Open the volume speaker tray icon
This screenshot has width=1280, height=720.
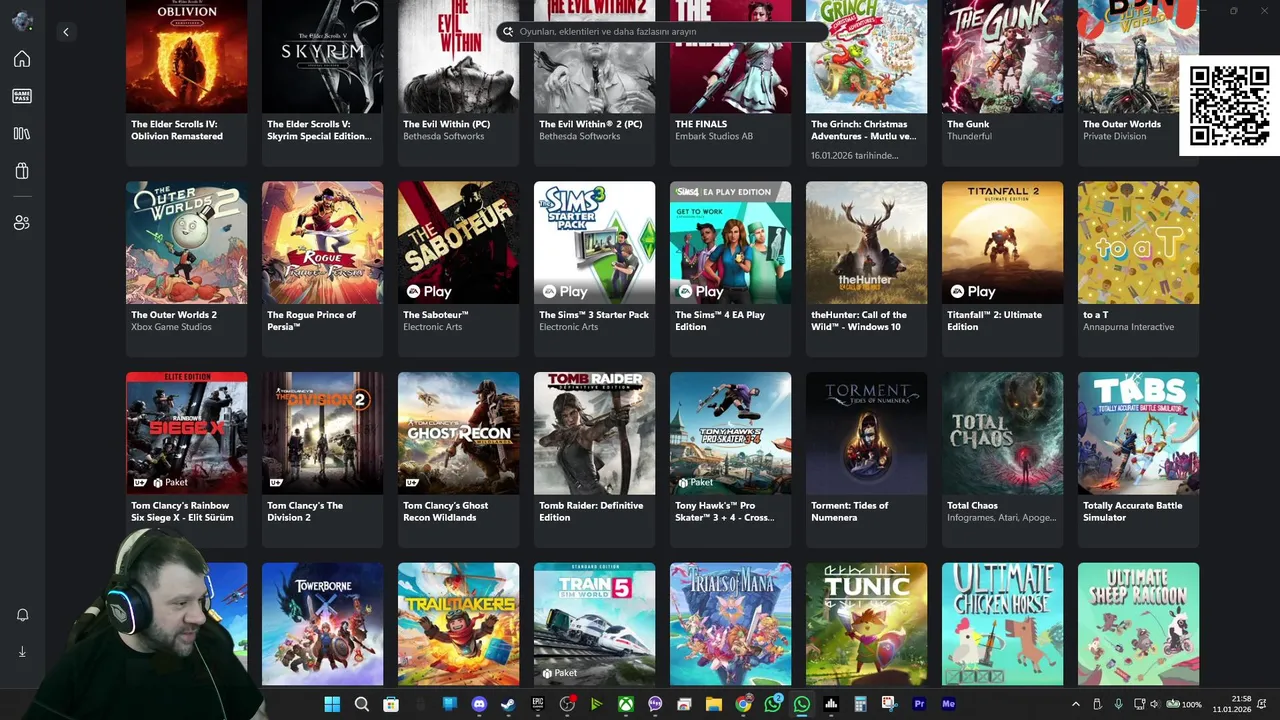tap(1155, 704)
